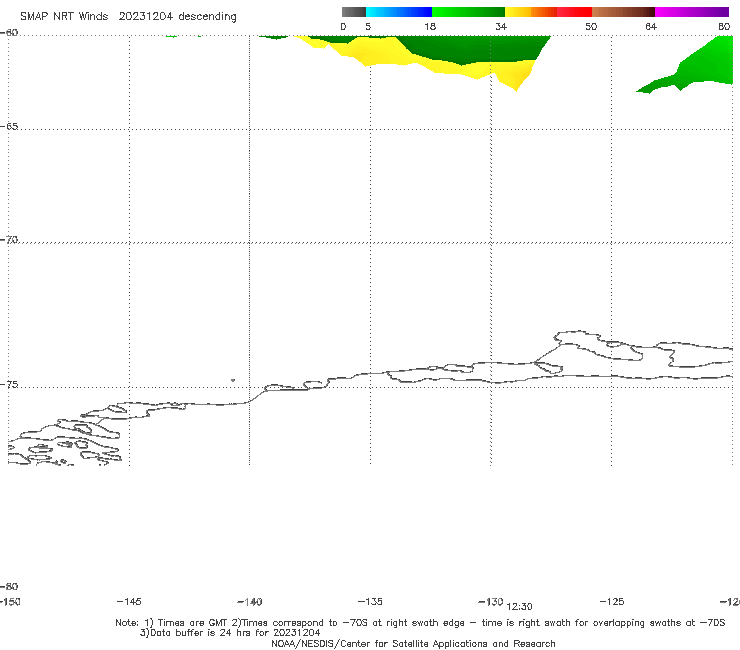This screenshot has width=740, height=650.
Task: Click the "NOAA/NESDIS/Center for Satellite Applications" credit
Action: point(413,643)
